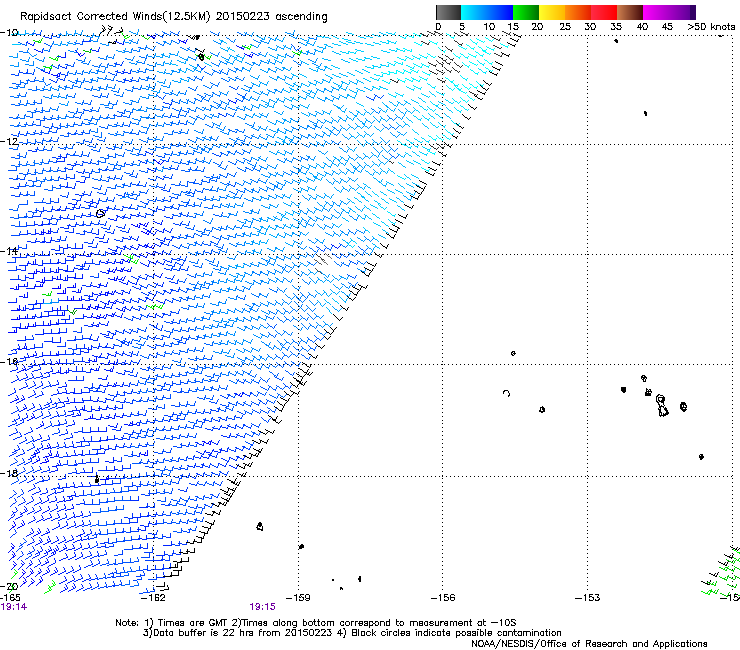Click the green 15-20 knots color band
The height and width of the screenshot is (650, 740).
[x=526, y=12]
